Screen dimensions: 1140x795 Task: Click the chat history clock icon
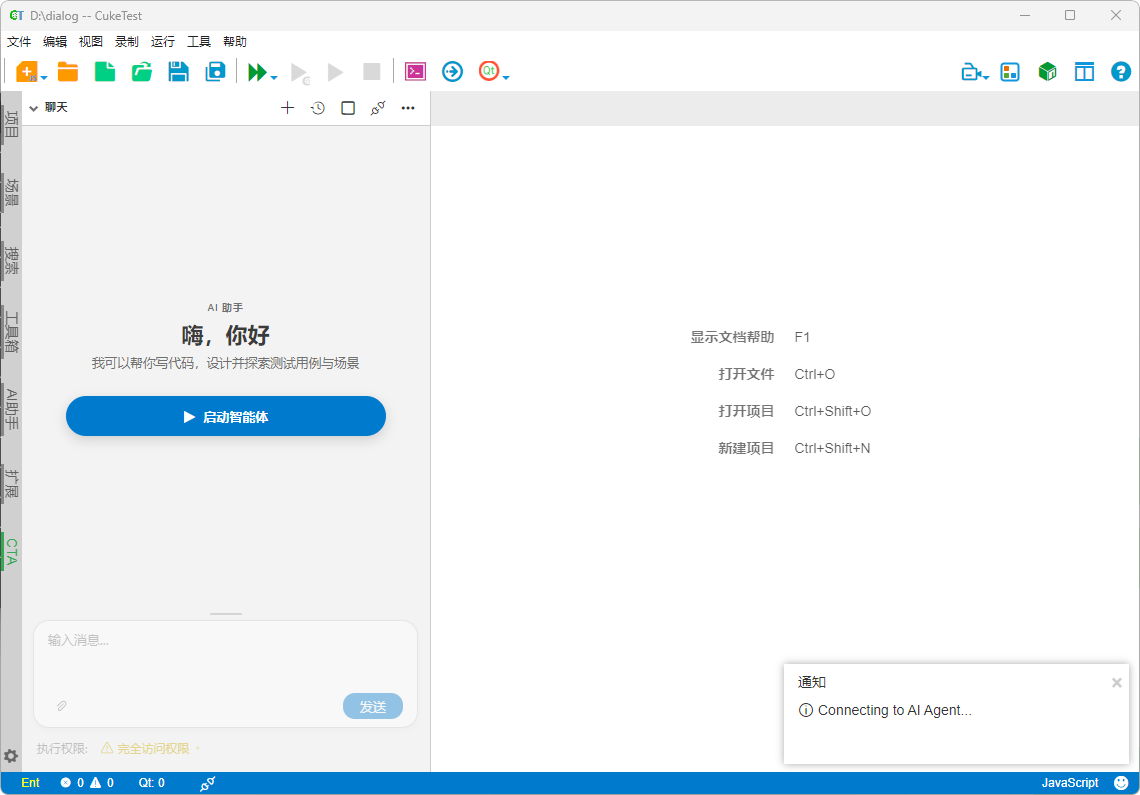(318, 108)
